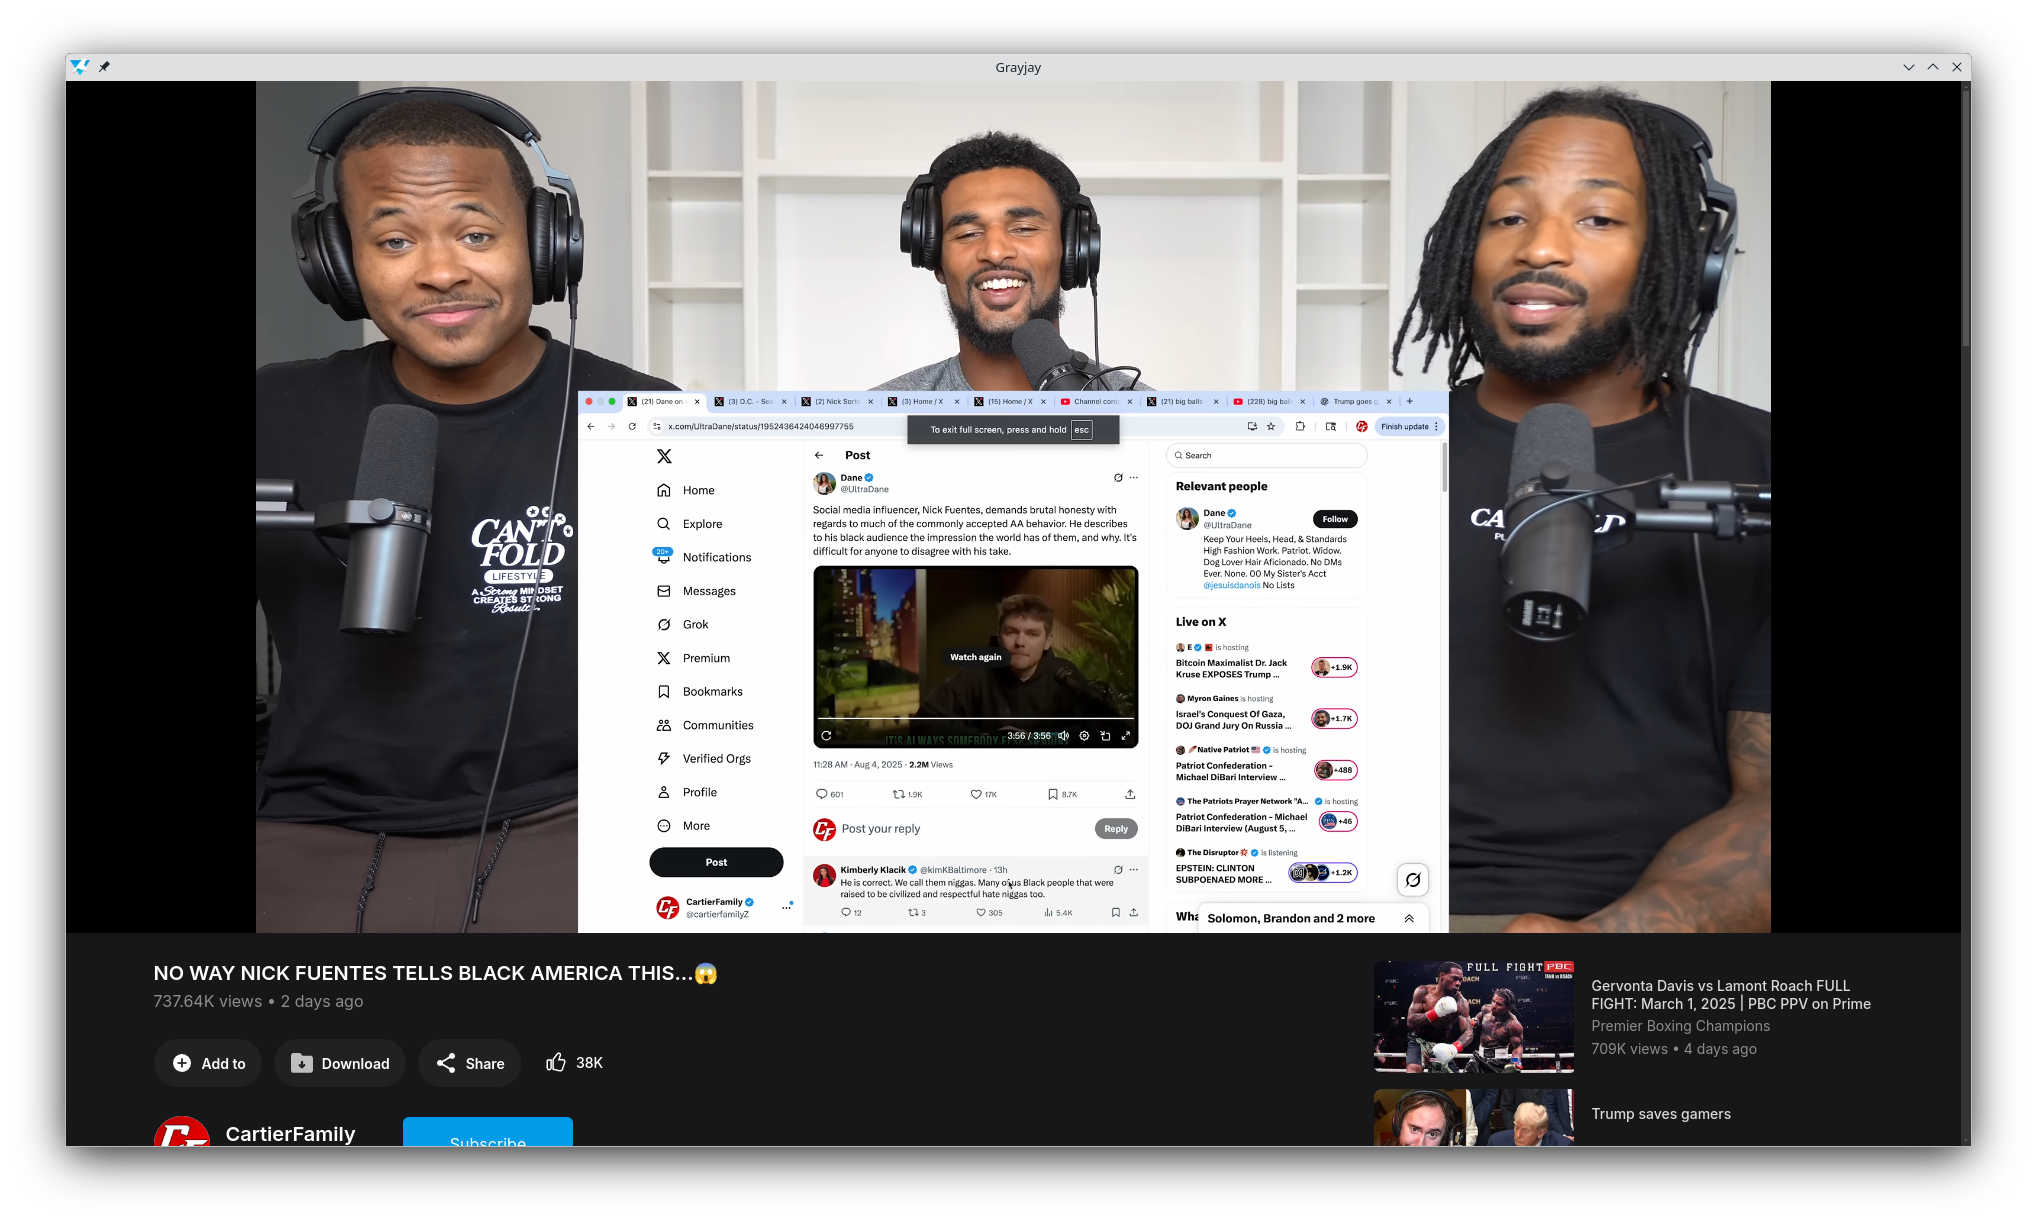Expand the Solomon, Brandon and 2 more chevron

1409,918
